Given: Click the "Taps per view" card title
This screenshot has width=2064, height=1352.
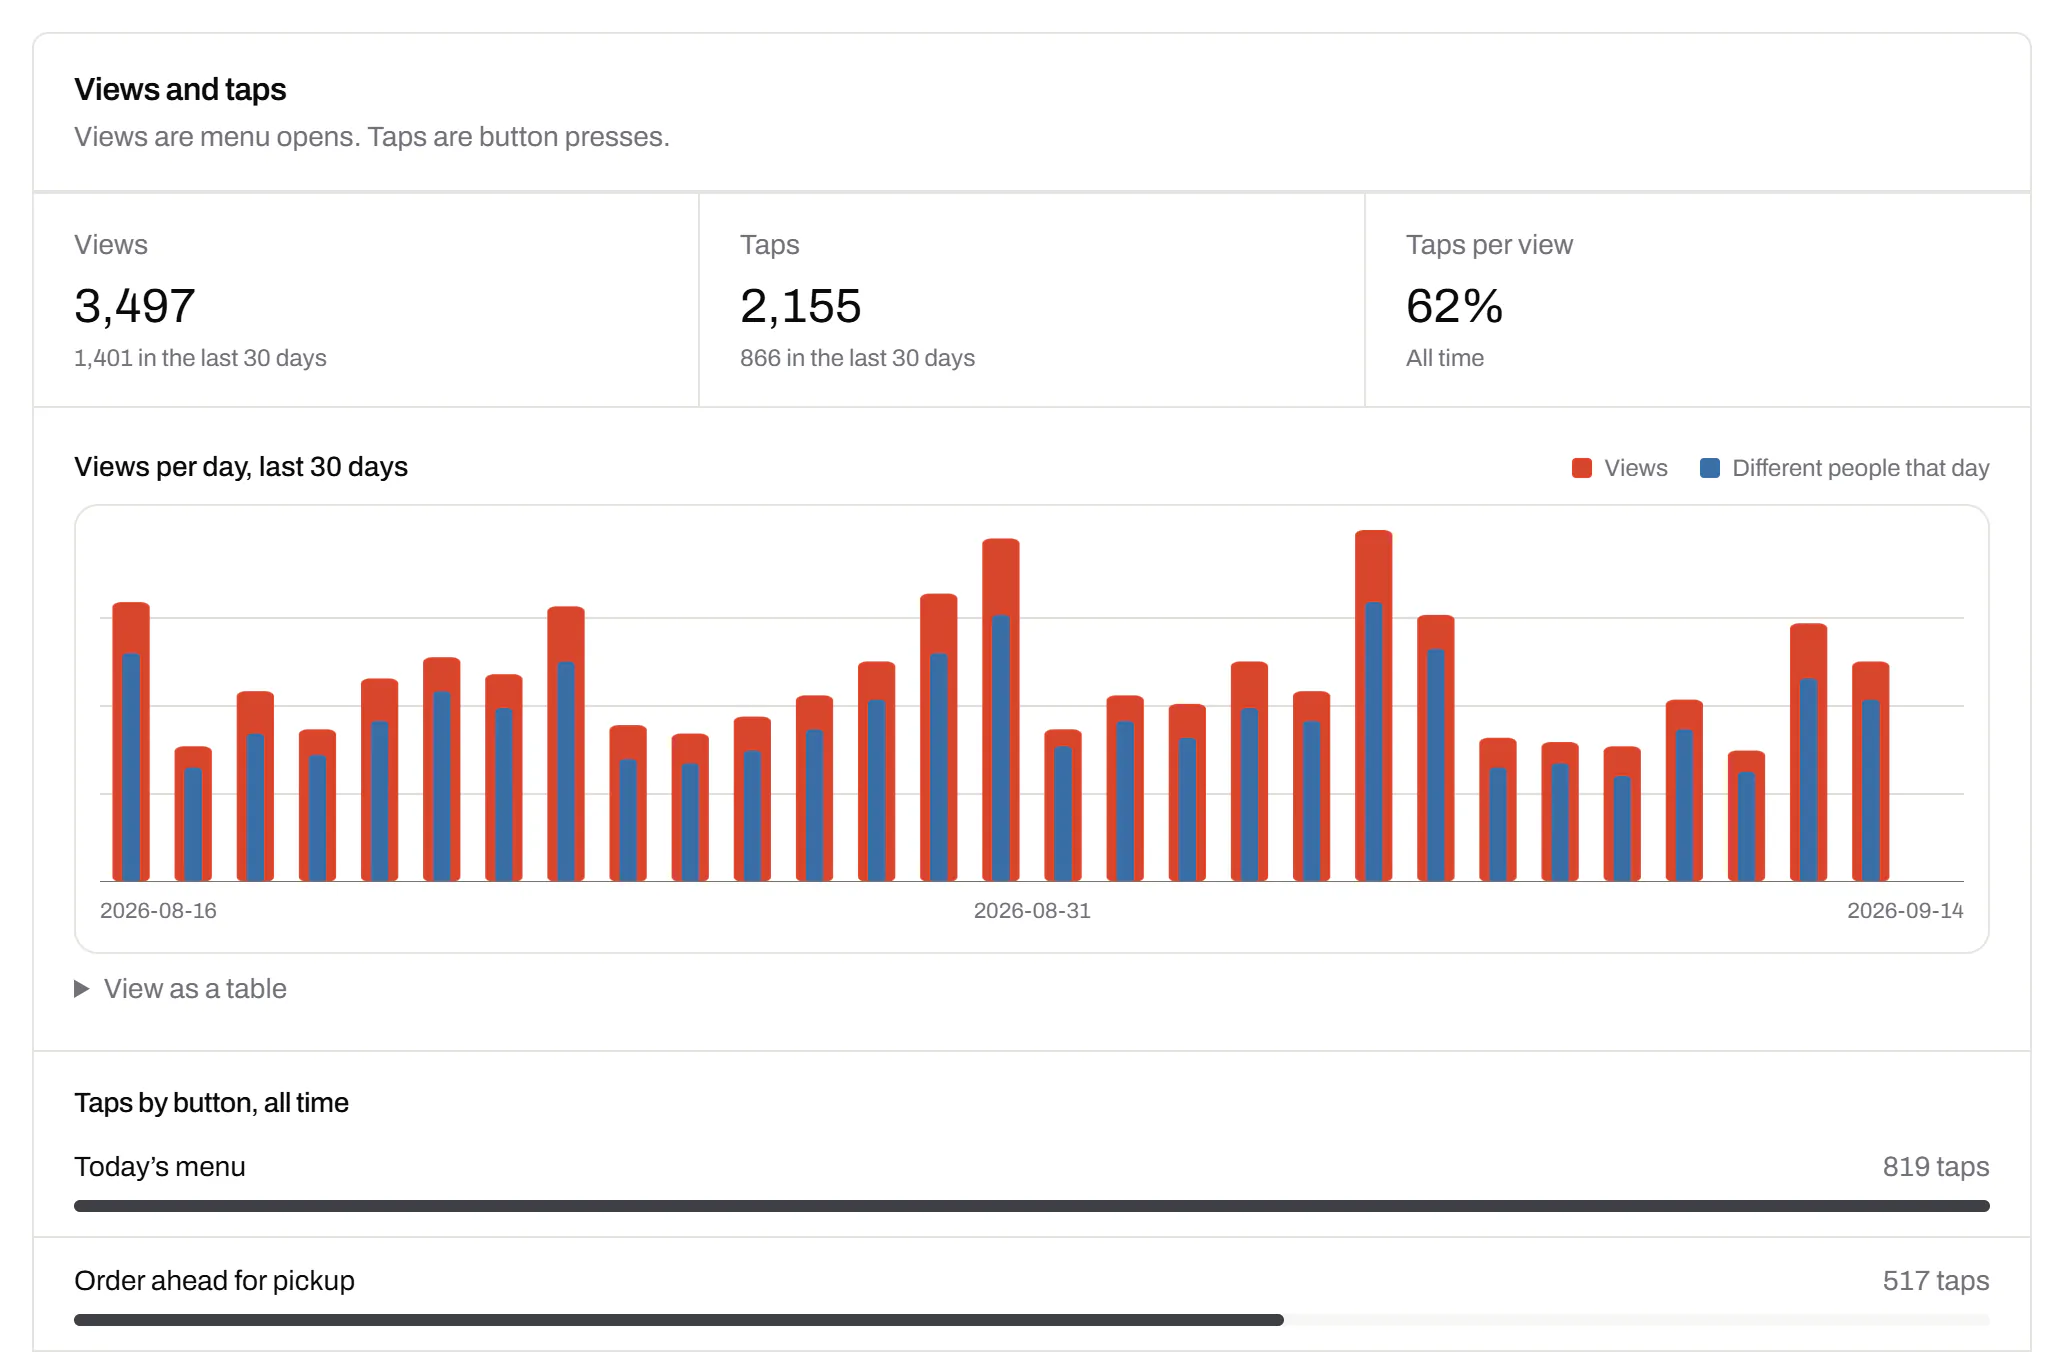Looking at the screenshot, I should pyautogui.click(x=1489, y=245).
